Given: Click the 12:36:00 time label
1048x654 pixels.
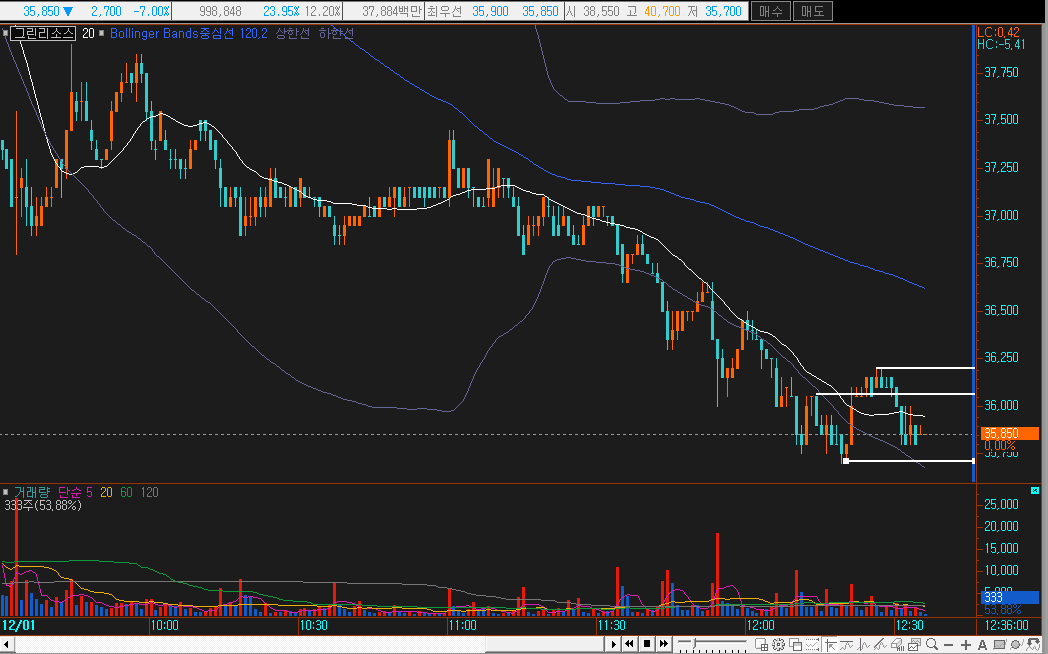Looking at the screenshot, I should click(1005, 626).
